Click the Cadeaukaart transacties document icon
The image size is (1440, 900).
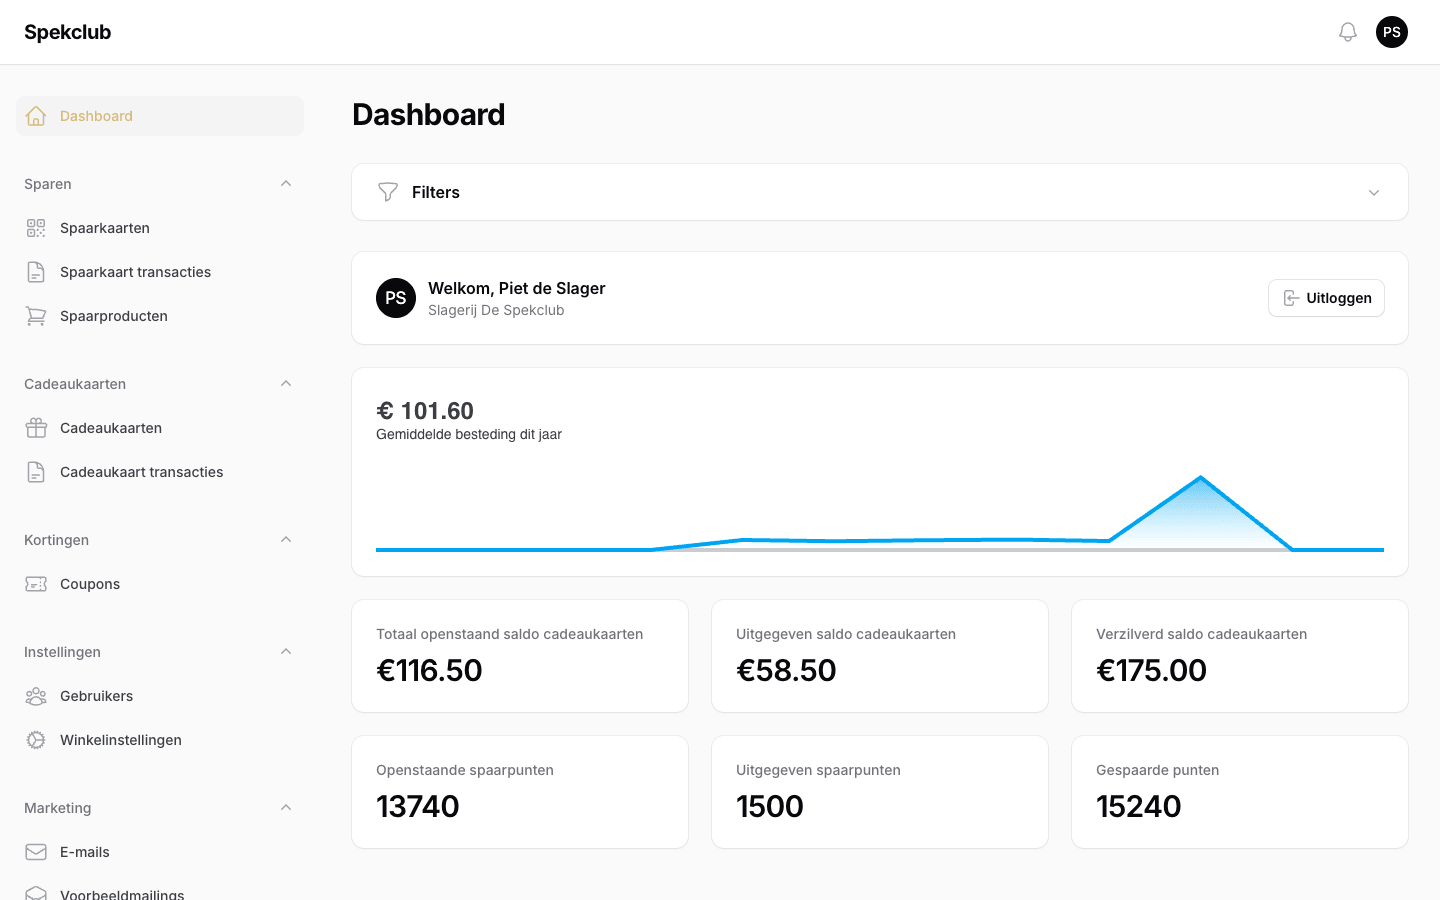point(36,472)
